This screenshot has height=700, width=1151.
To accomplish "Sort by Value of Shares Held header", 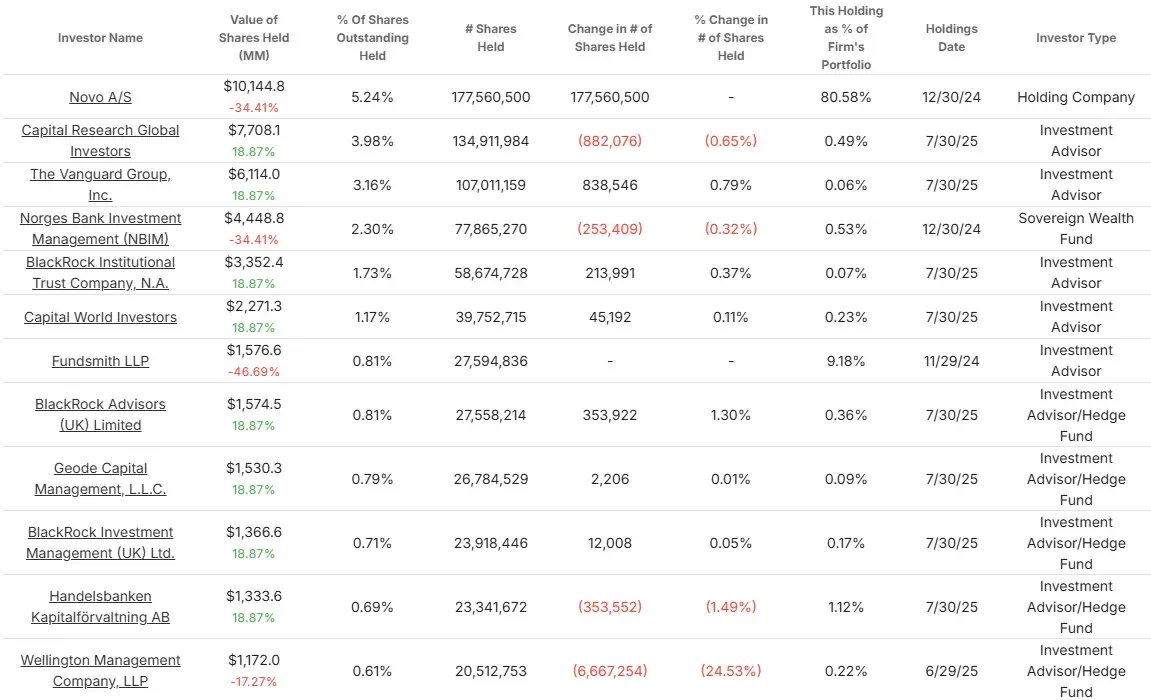I will (x=254, y=37).
